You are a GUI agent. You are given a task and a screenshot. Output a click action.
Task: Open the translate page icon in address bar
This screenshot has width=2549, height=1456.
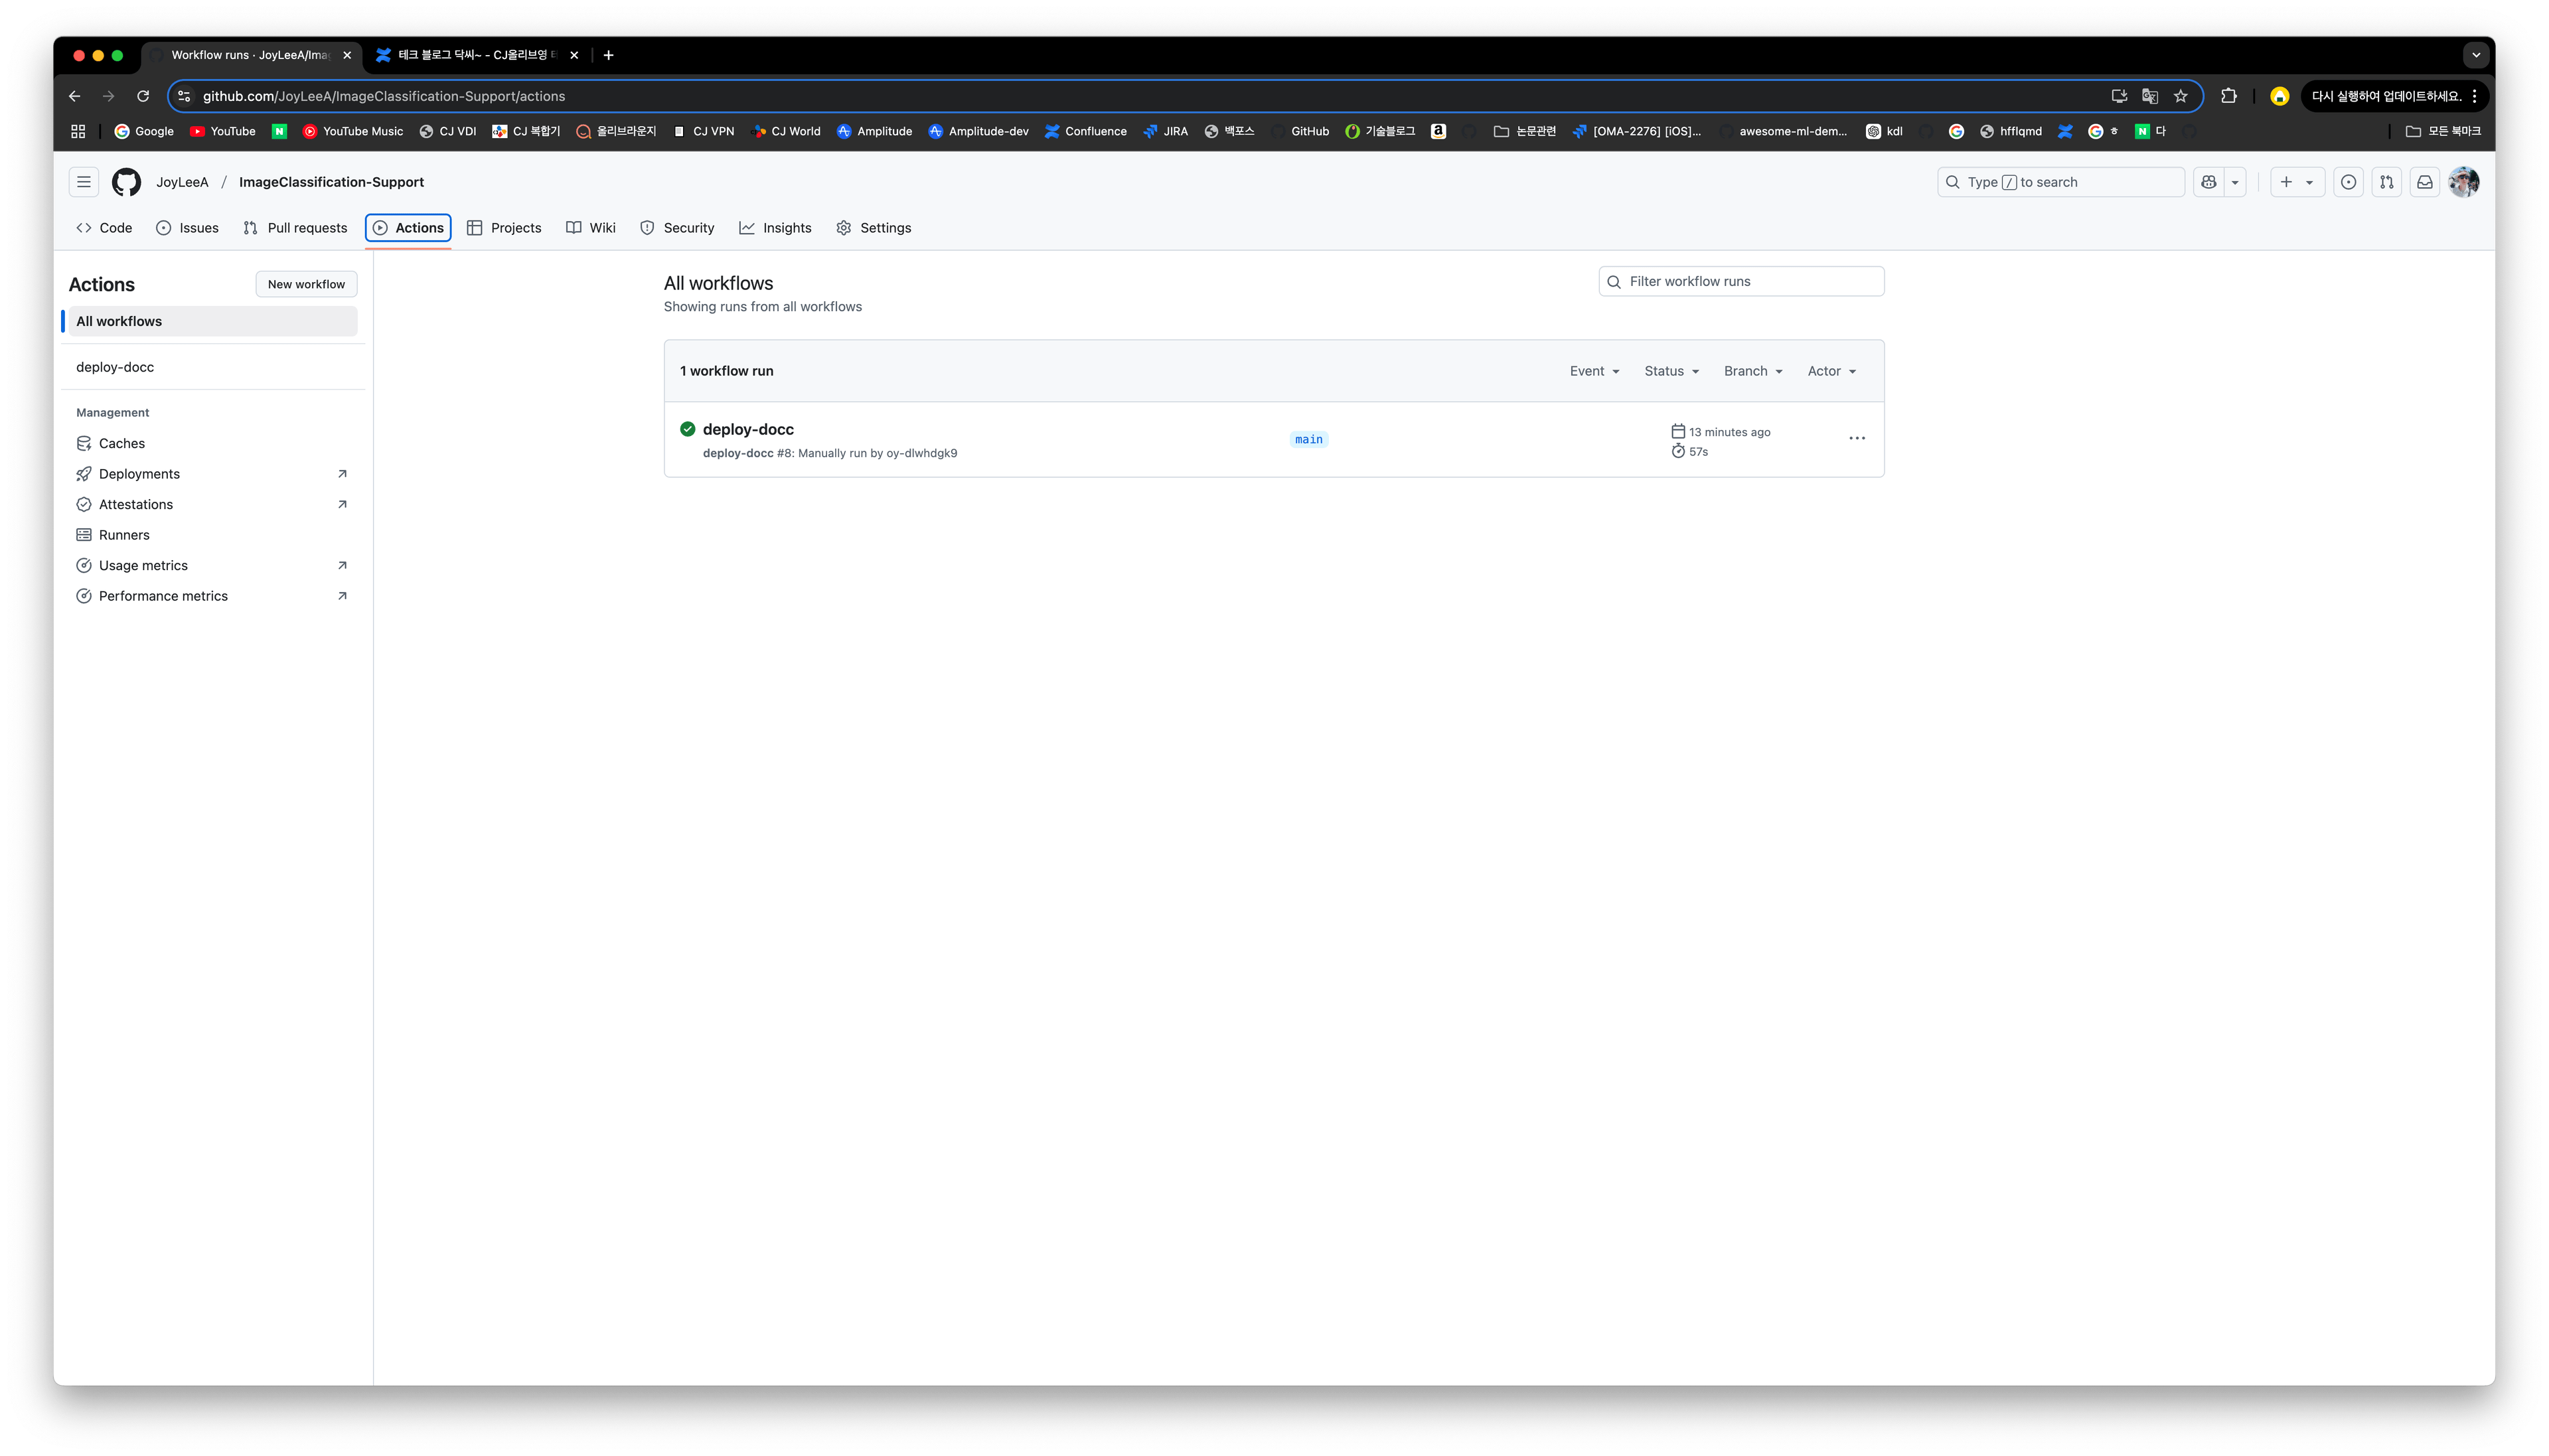click(x=2149, y=96)
